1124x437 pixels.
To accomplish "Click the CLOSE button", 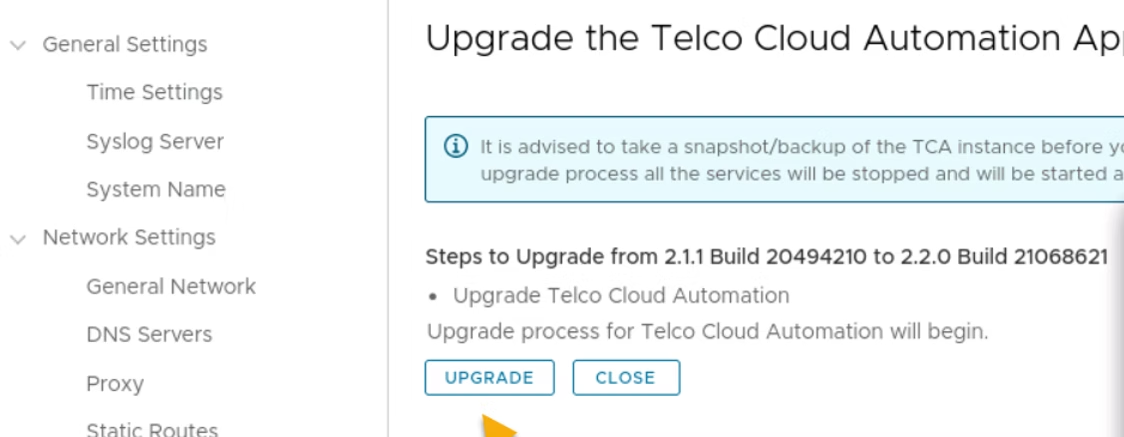I will point(626,378).
